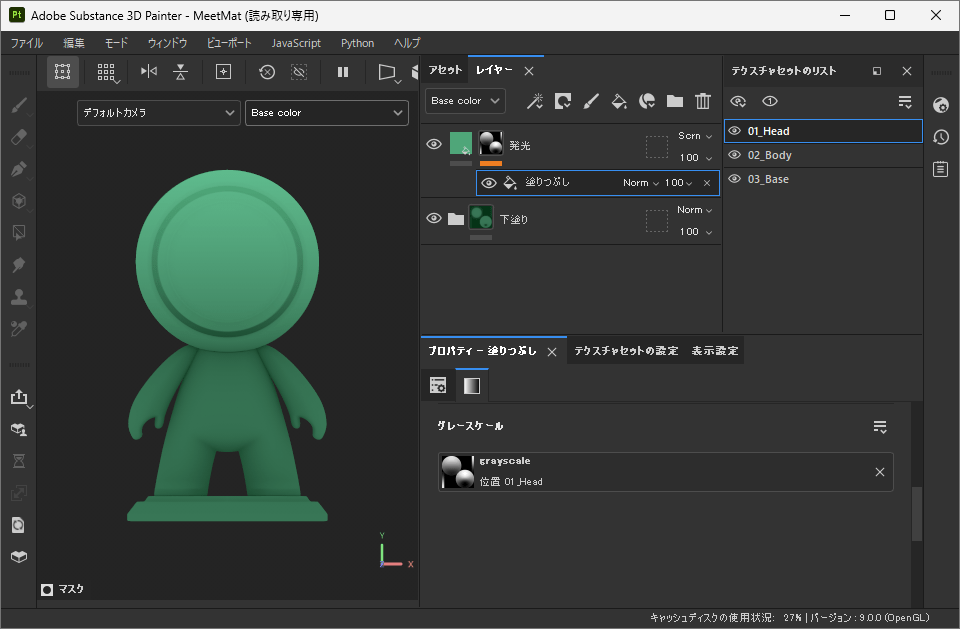The height and width of the screenshot is (629, 960).
Task: Open the Scrn blend mode dropdown
Action: click(x=695, y=136)
